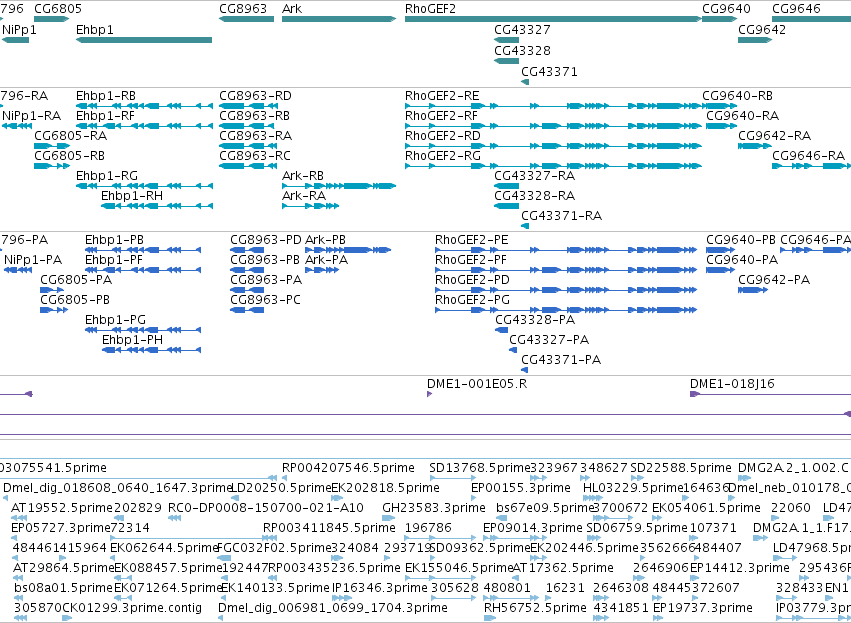Select the Ark-RB transcript label
This screenshot has width=851, height=623.
pos(303,176)
